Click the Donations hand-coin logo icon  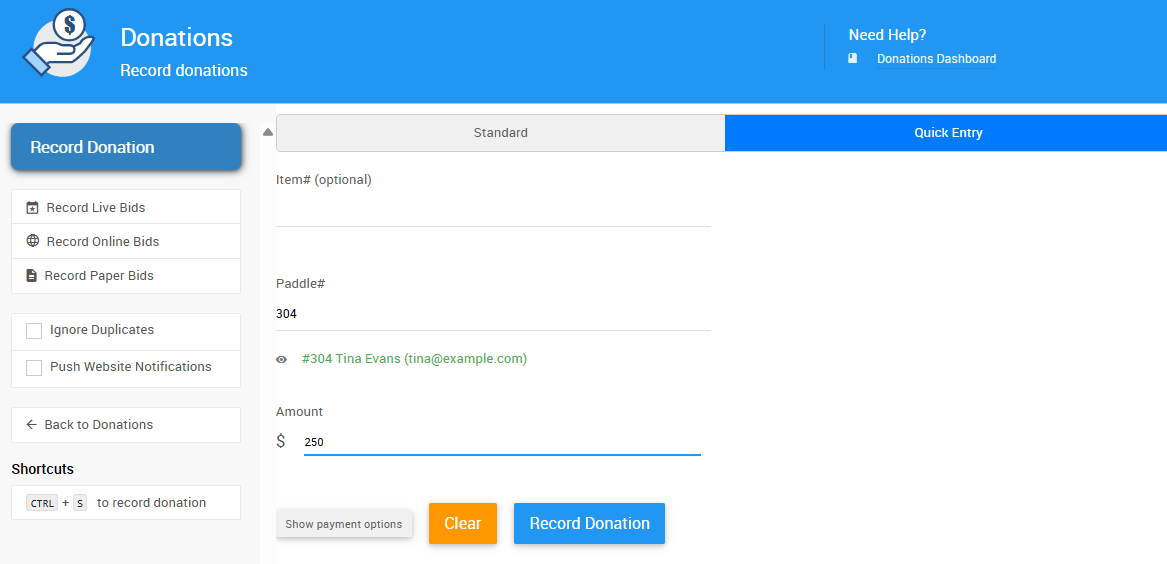click(x=60, y=43)
